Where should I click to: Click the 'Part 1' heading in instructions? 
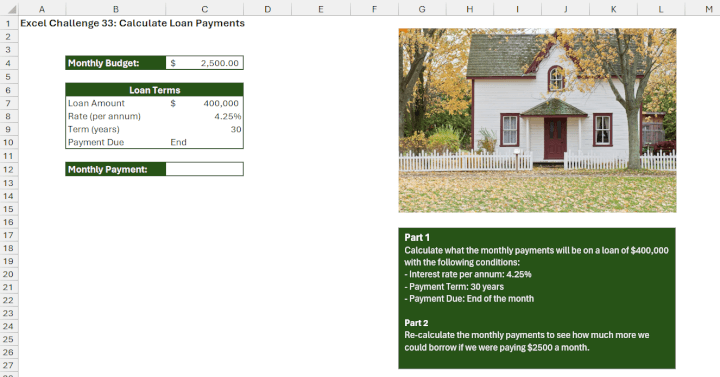pyautogui.click(x=417, y=237)
